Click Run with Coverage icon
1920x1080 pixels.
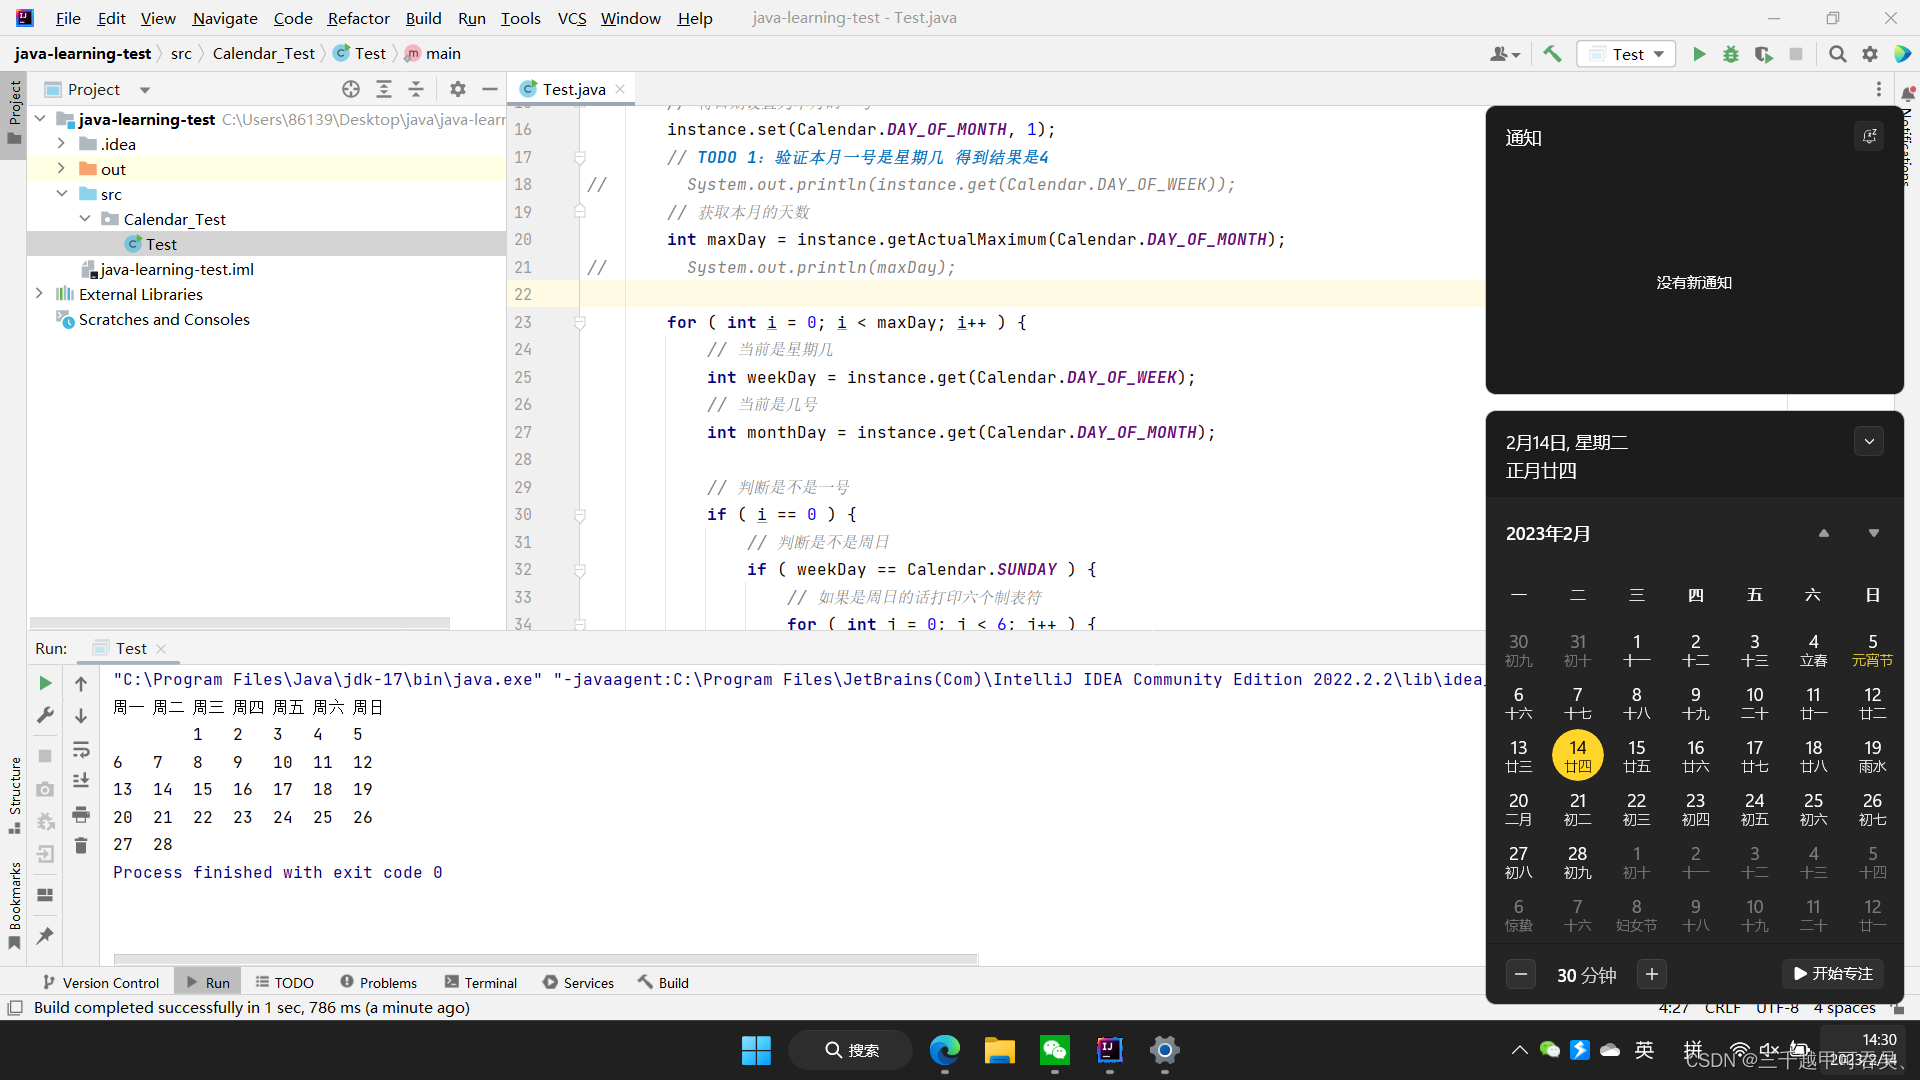pyautogui.click(x=1763, y=54)
